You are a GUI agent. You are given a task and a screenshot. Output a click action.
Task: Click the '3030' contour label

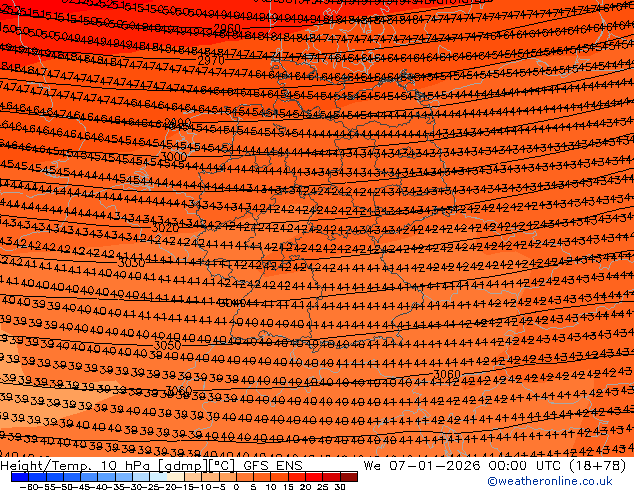[131, 263]
